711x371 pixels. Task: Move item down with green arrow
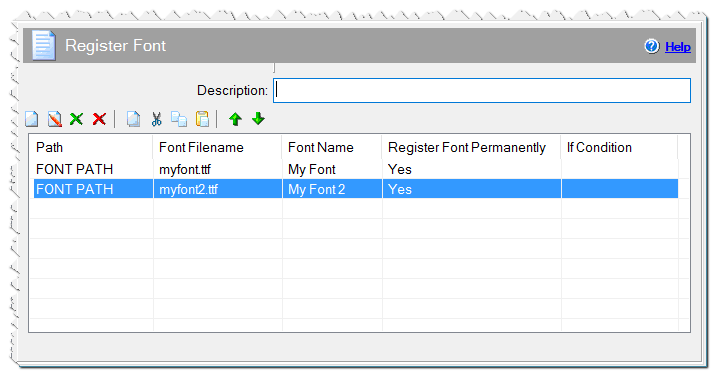(x=258, y=119)
